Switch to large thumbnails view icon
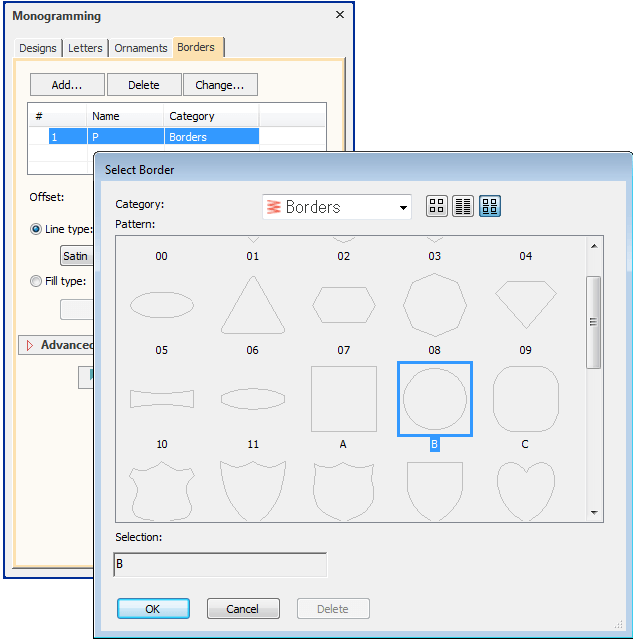Image resolution: width=633 pixels, height=639 pixels. tap(436, 207)
